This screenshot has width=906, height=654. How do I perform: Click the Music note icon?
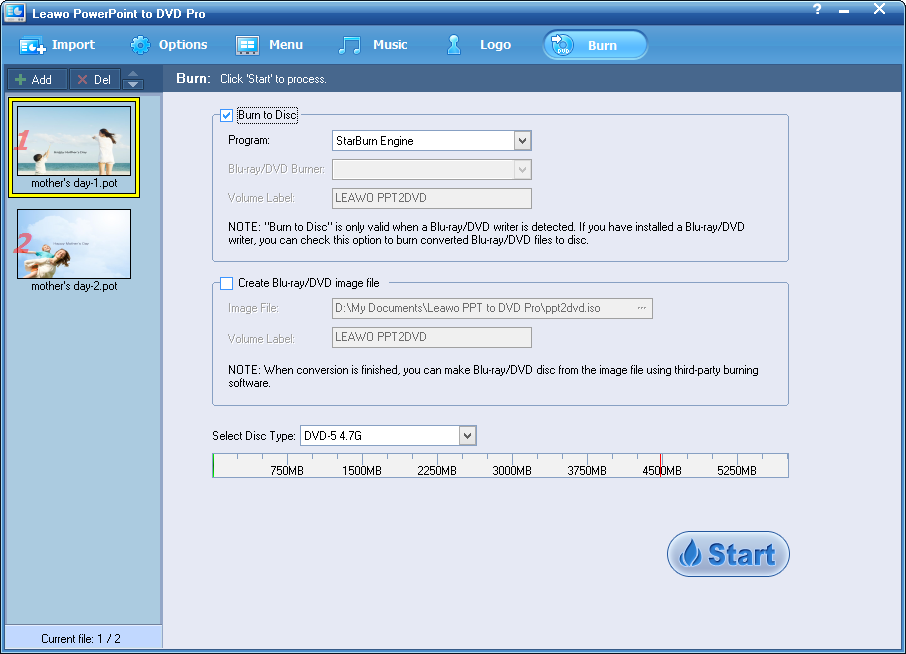(350, 45)
